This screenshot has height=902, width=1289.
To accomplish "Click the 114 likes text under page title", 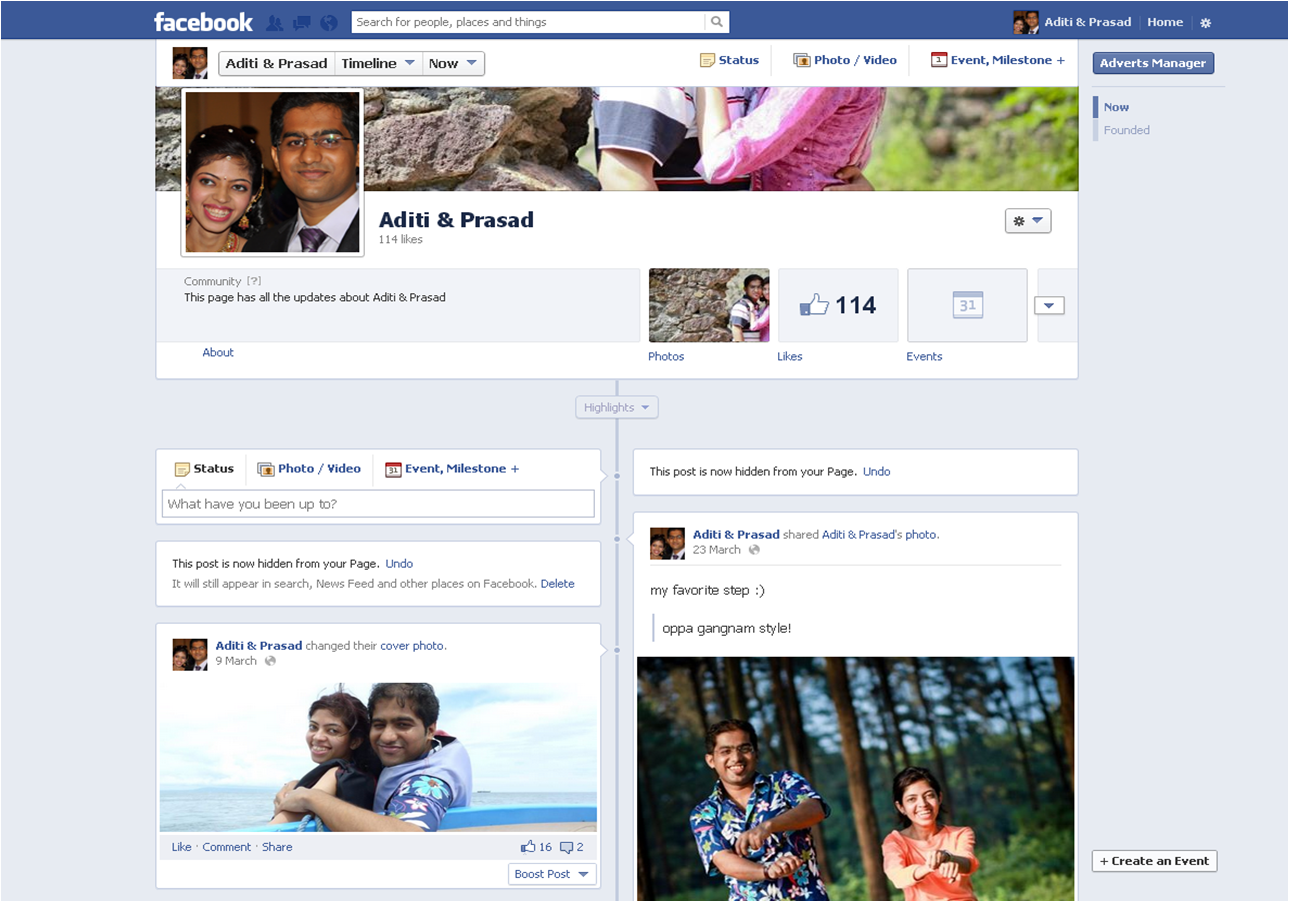I will click(x=400, y=240).
